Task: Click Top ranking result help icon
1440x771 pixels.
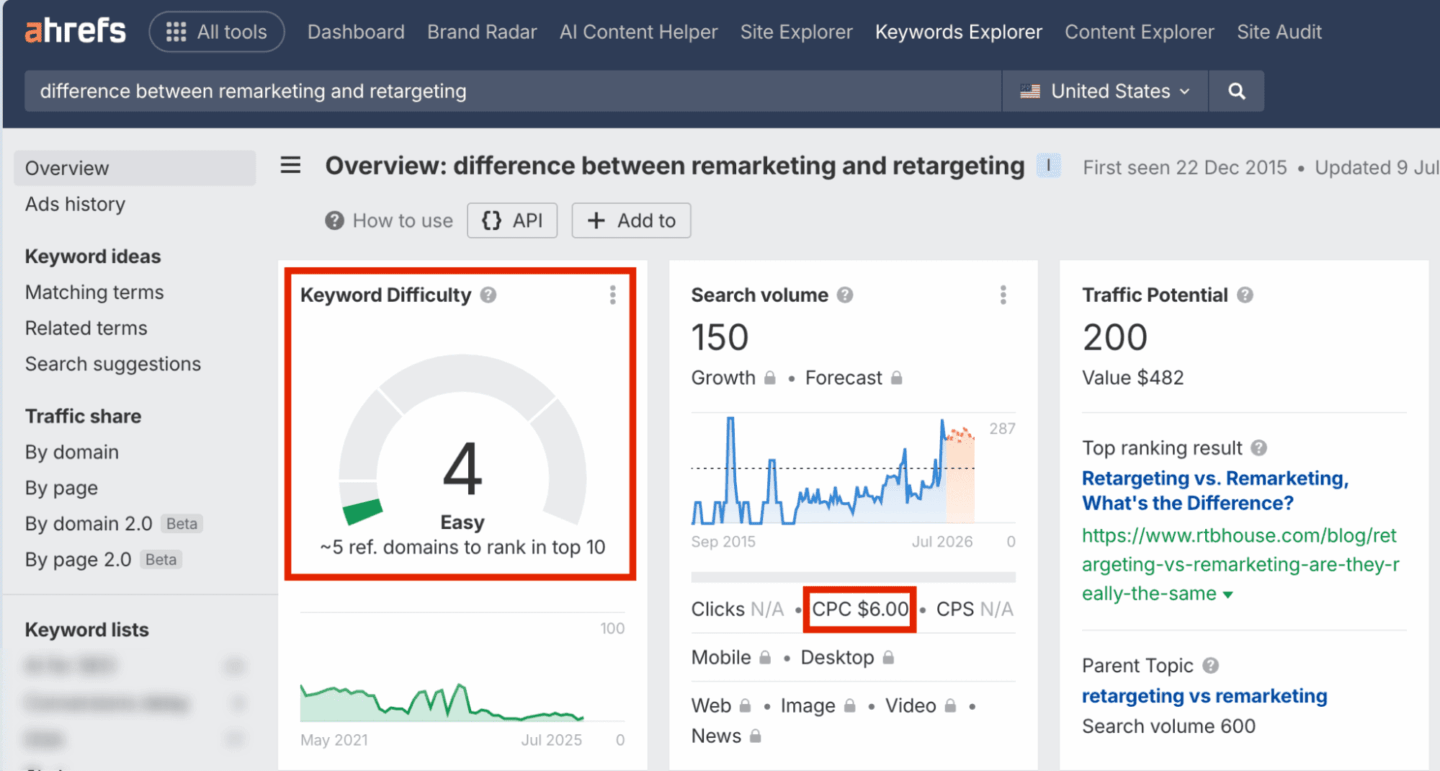Action: click(x=1259, y=448)
